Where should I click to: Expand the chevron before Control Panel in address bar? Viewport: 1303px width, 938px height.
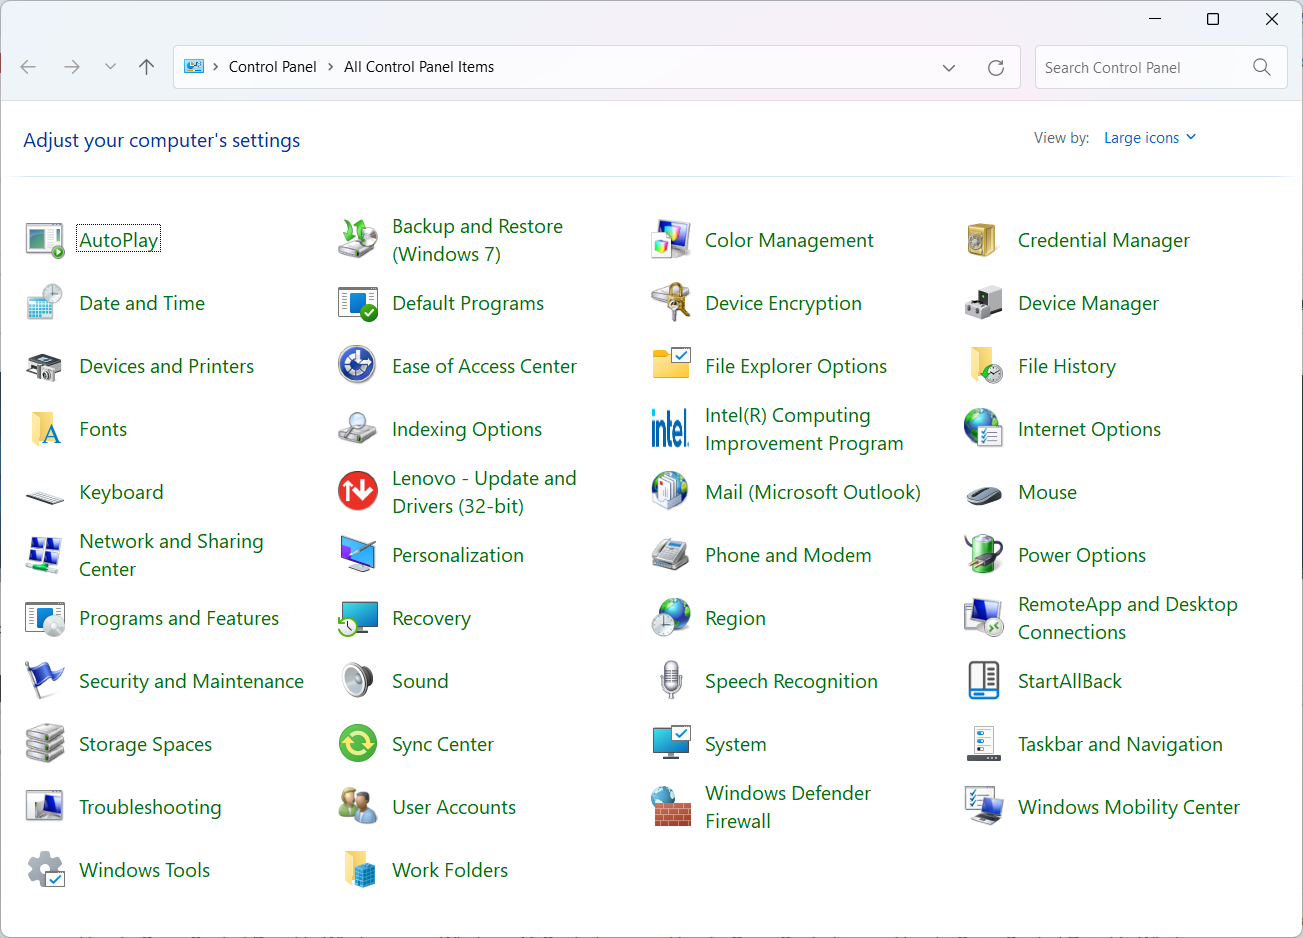(x=215, y=67)
